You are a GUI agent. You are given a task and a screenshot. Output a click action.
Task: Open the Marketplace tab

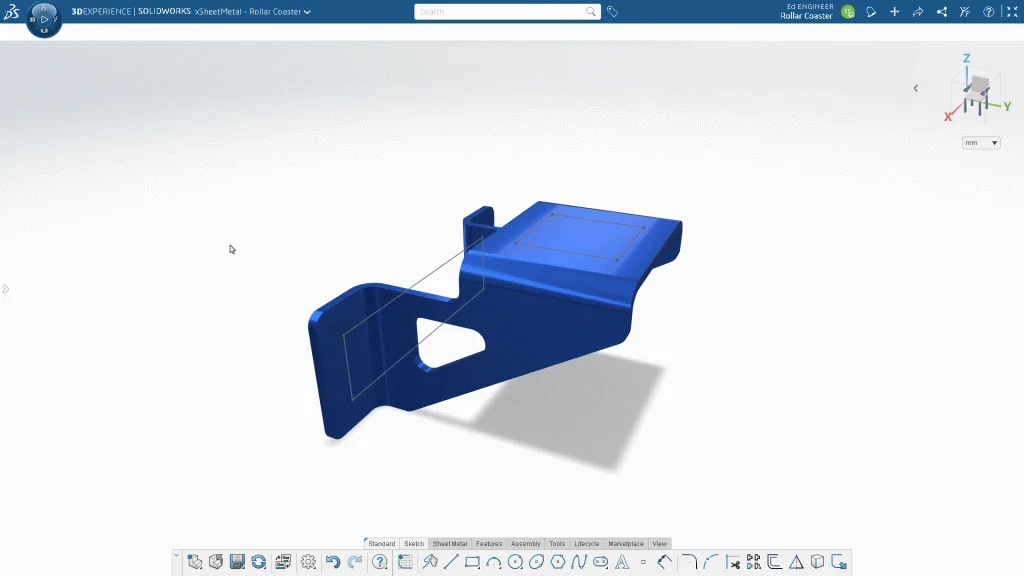626,544
